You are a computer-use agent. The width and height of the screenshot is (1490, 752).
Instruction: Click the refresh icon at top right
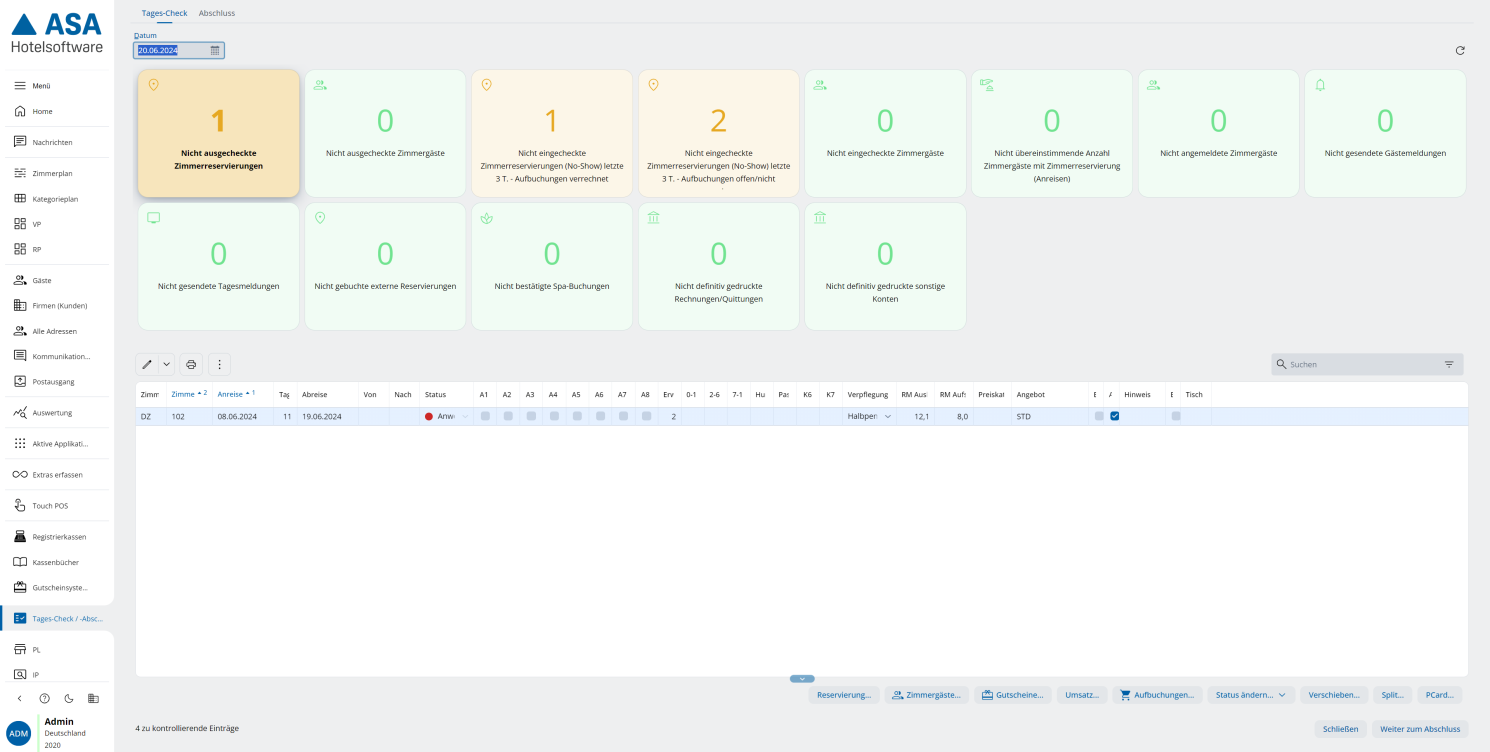[x=1460, y=50]
